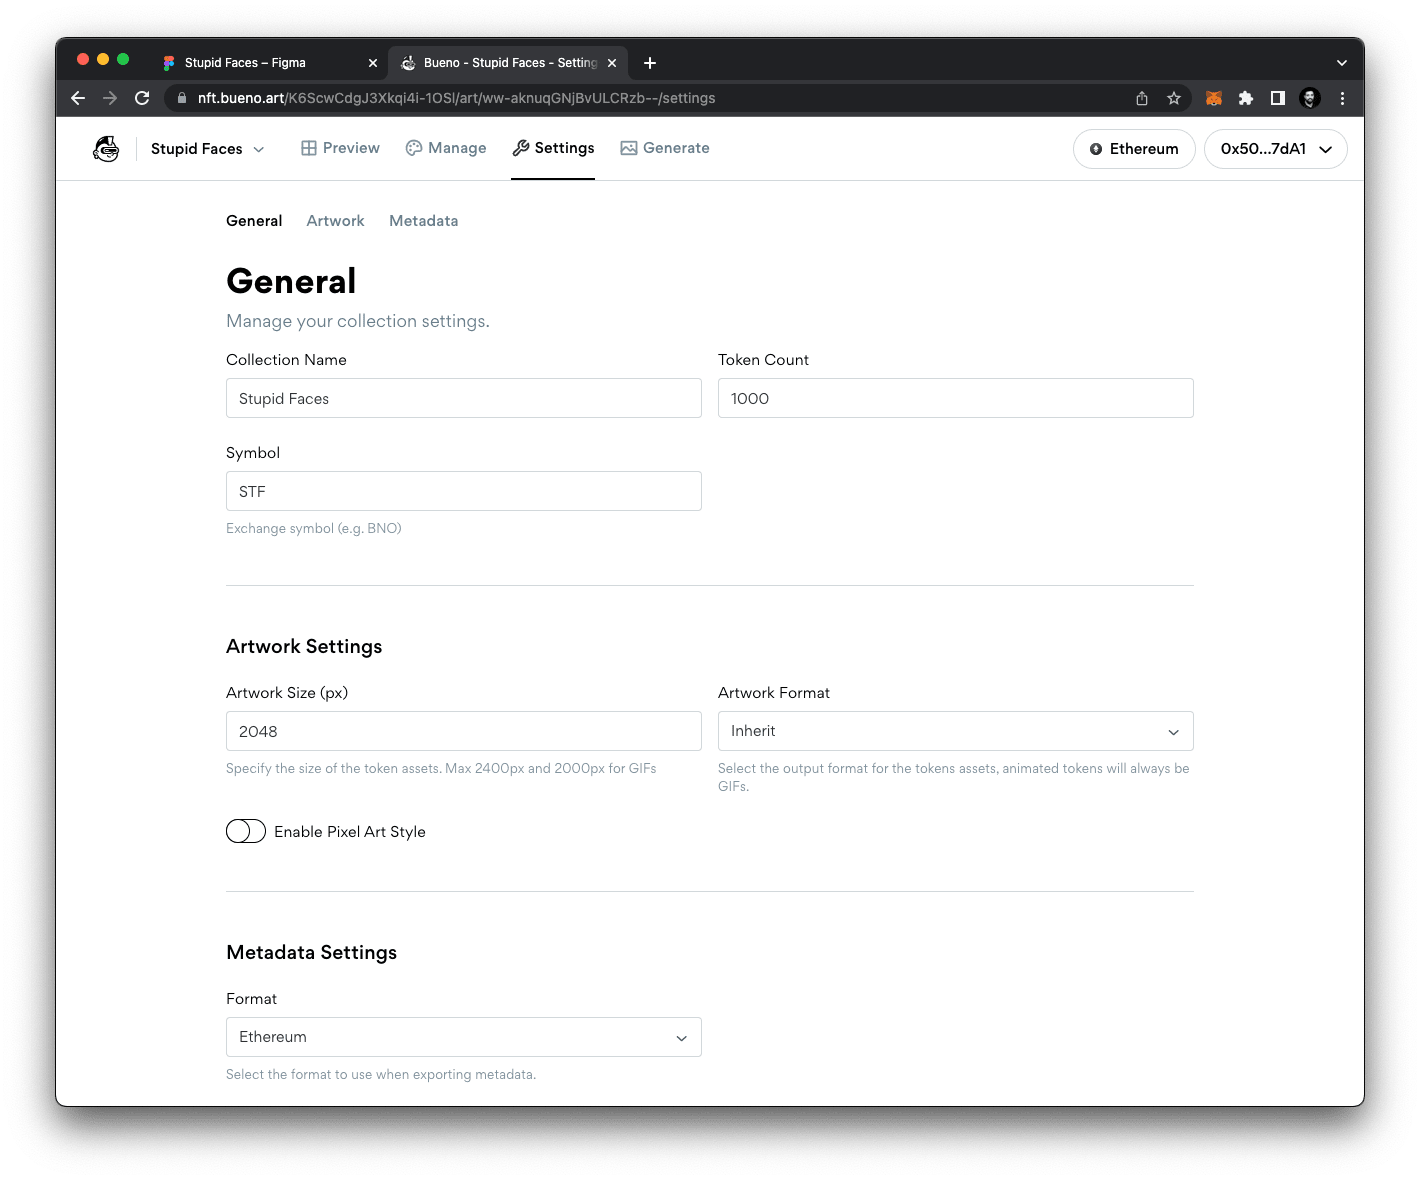Click the Artwork Size input field

(x=464, y=731)
